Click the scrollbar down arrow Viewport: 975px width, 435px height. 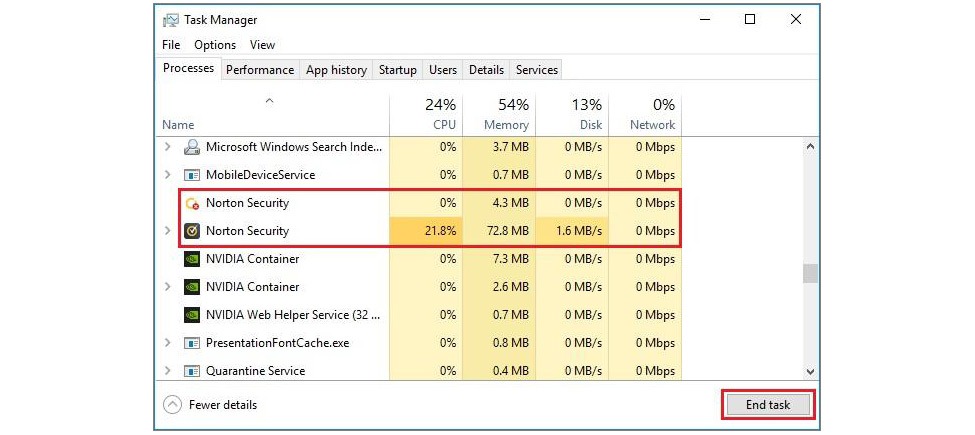pos(810,372)
